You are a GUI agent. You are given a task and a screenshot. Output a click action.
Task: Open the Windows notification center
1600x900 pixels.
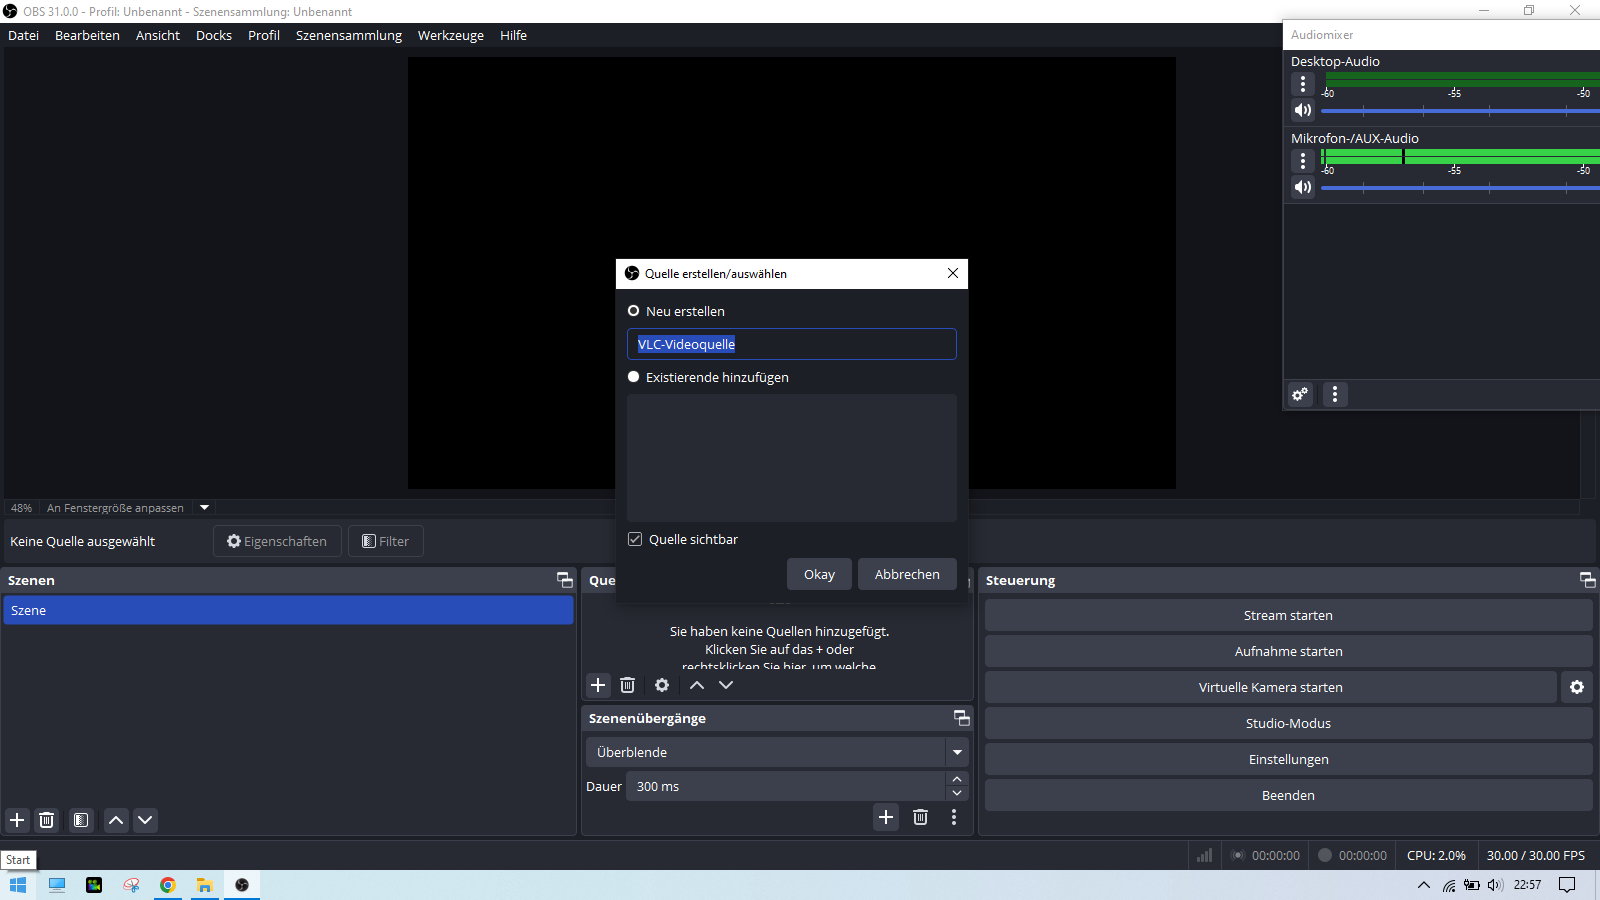(x=1568, y=885)
